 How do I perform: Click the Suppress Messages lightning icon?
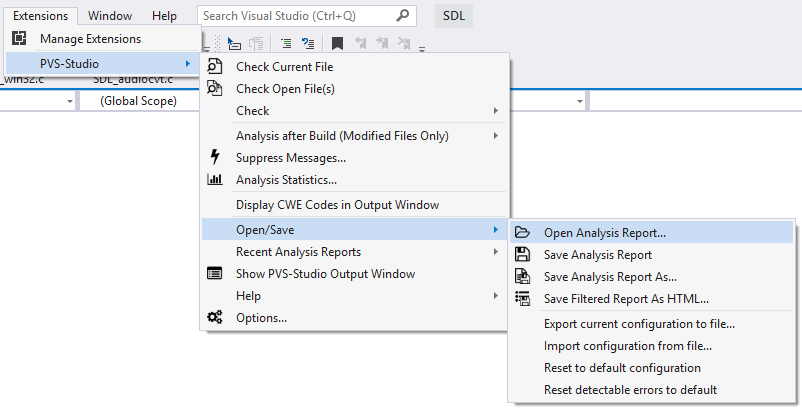point(215,157)
